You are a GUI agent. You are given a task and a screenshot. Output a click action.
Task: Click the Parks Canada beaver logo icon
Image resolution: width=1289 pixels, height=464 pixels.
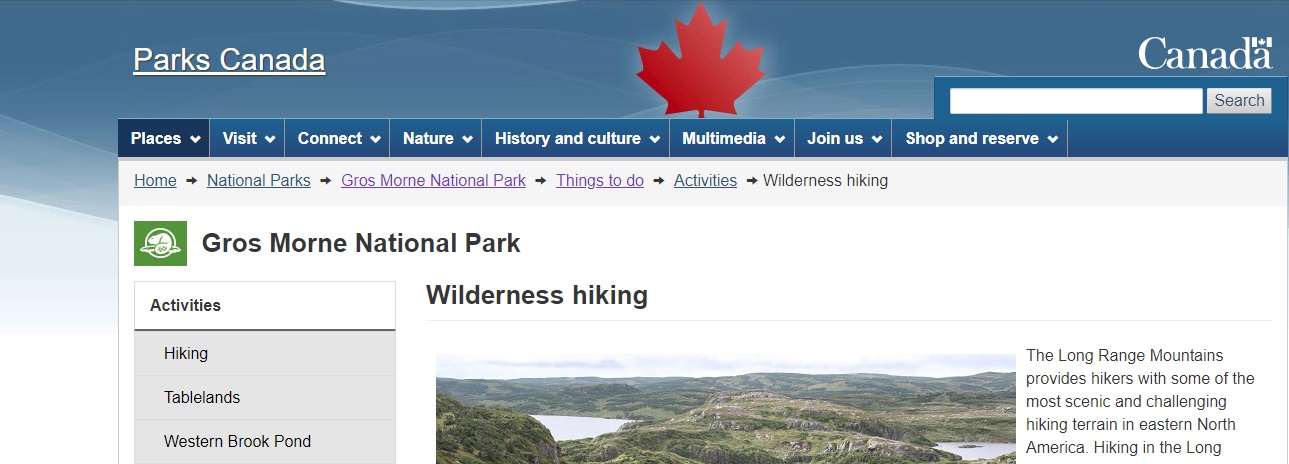click(160, 243)
